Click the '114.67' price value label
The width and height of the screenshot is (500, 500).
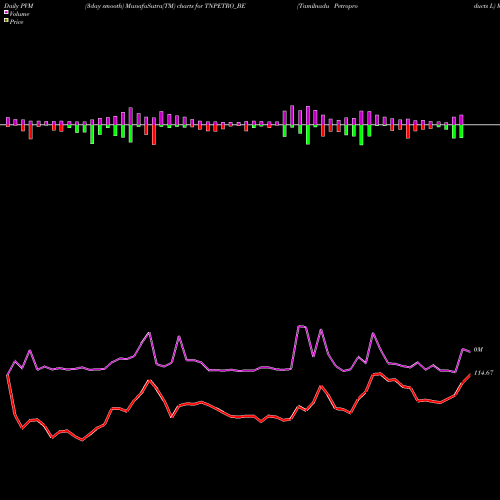[x=483, y=373]
